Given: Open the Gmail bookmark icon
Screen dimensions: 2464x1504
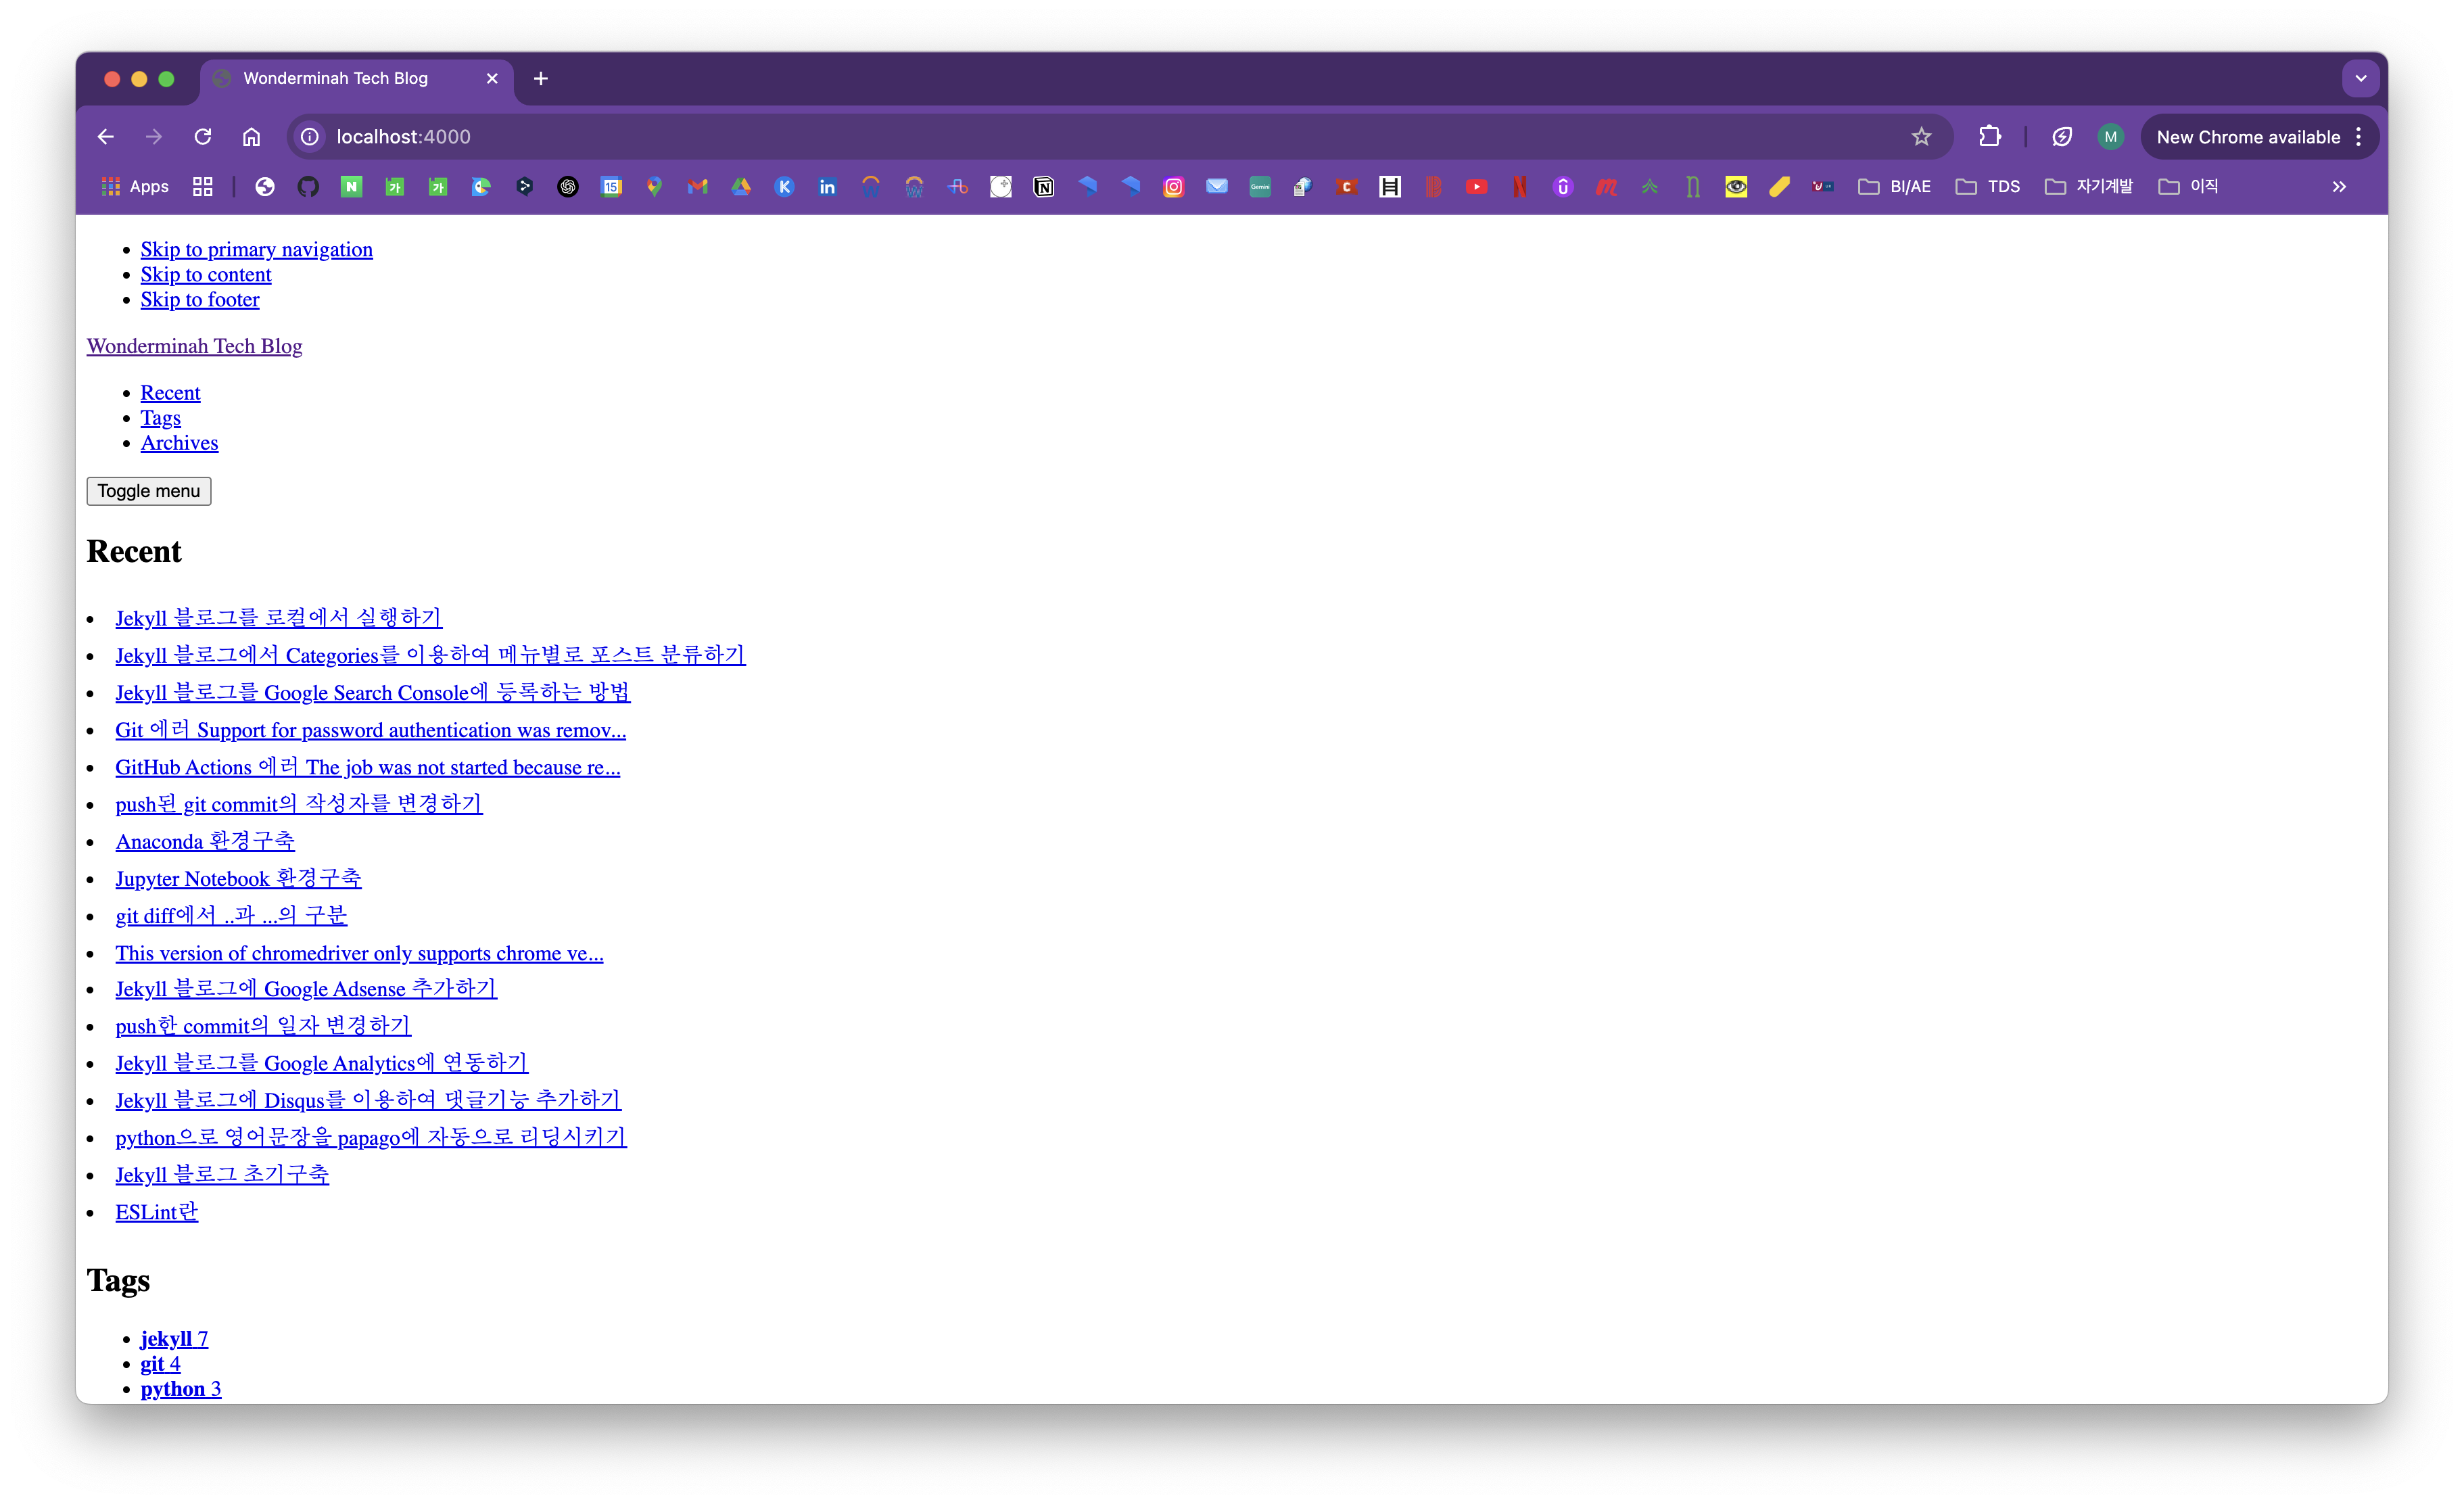Looking at the screenshot, I should 698,187.
